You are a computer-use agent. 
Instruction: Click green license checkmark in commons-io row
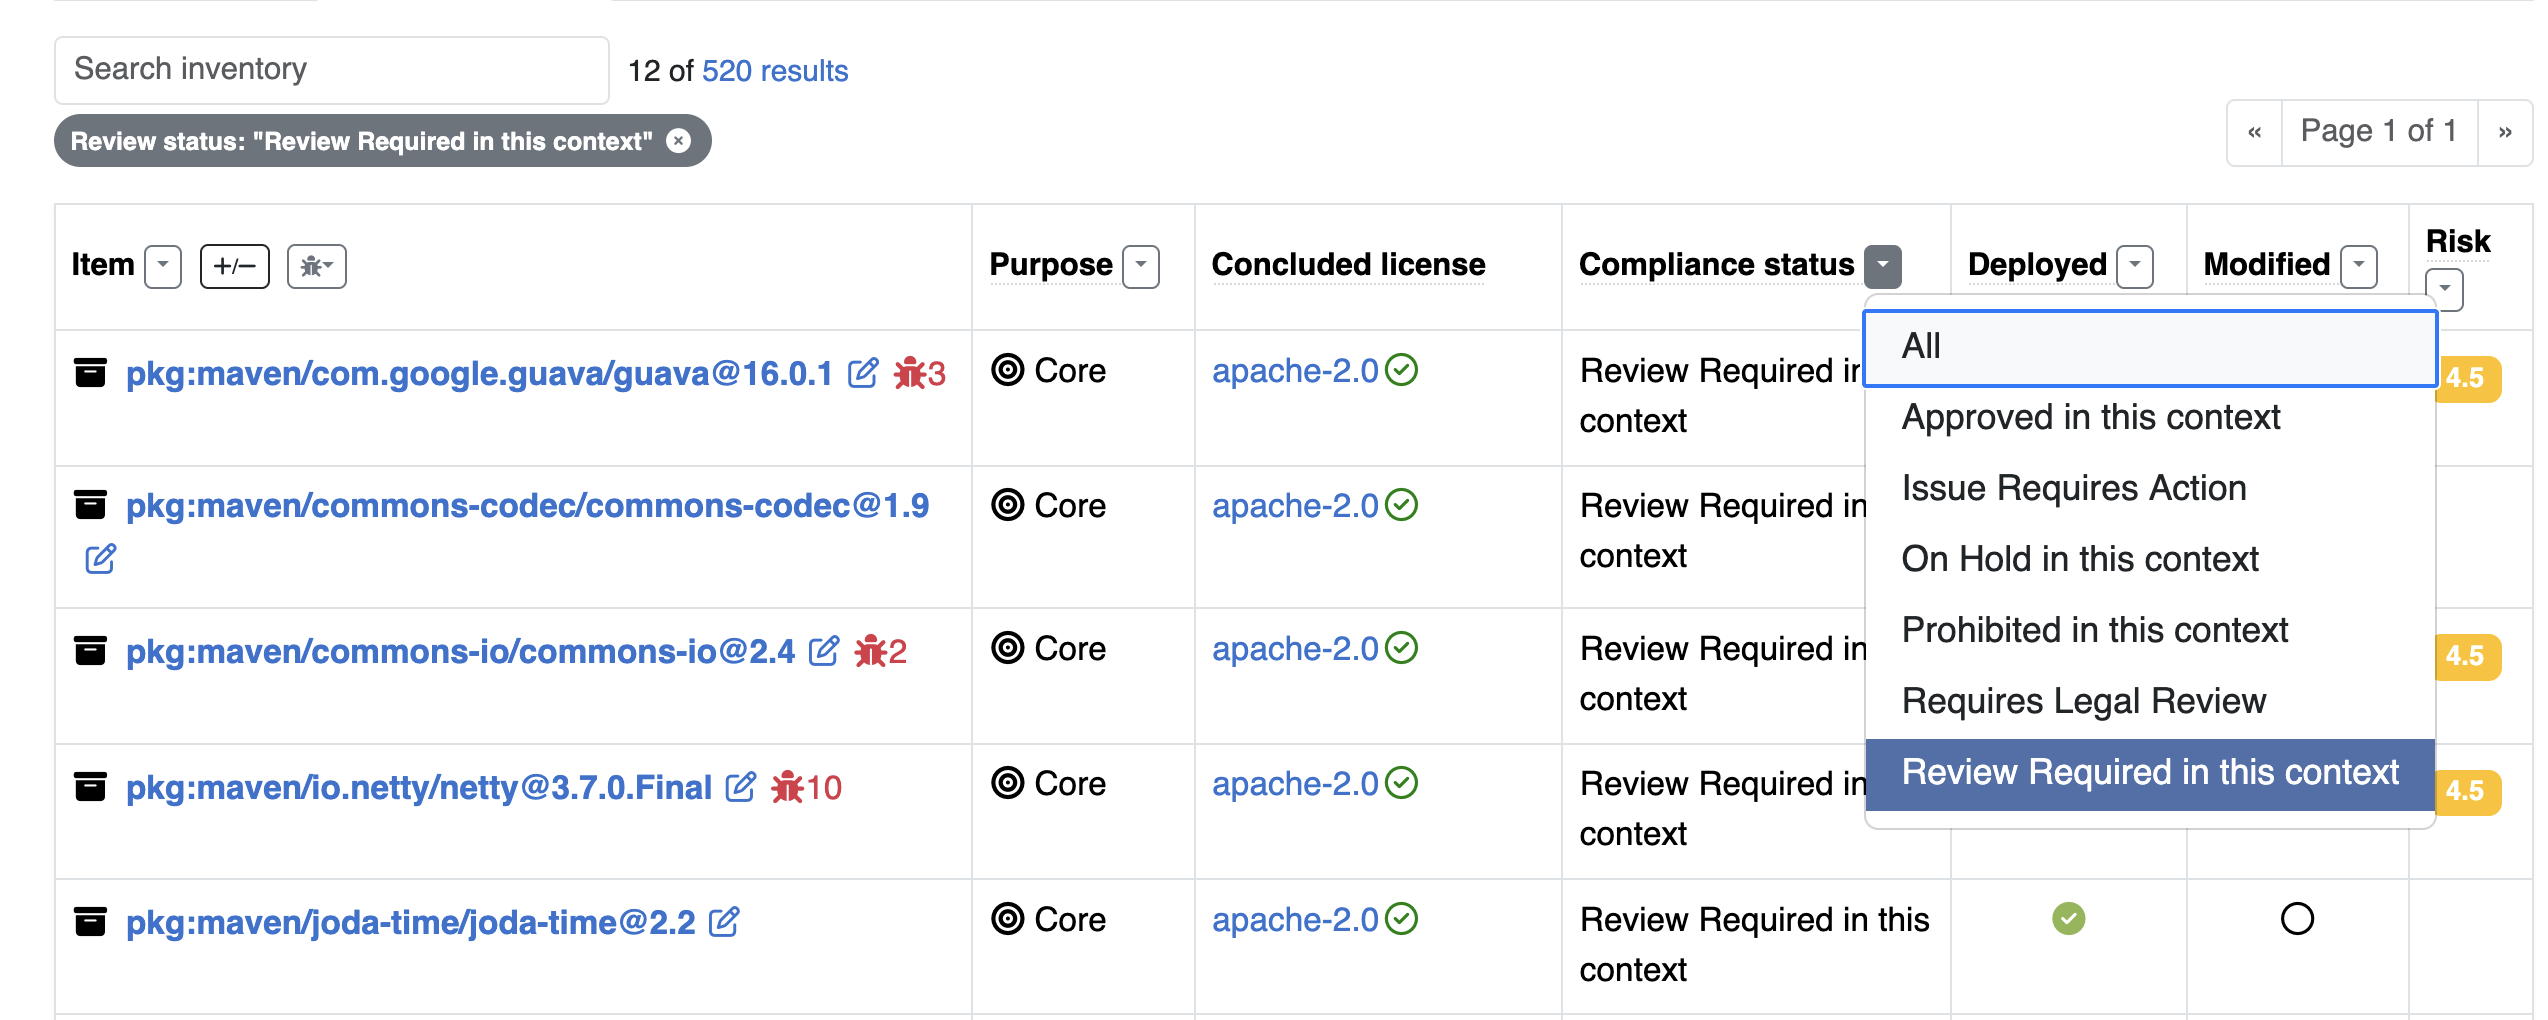pyautogui.click(x=1402, y=648)
